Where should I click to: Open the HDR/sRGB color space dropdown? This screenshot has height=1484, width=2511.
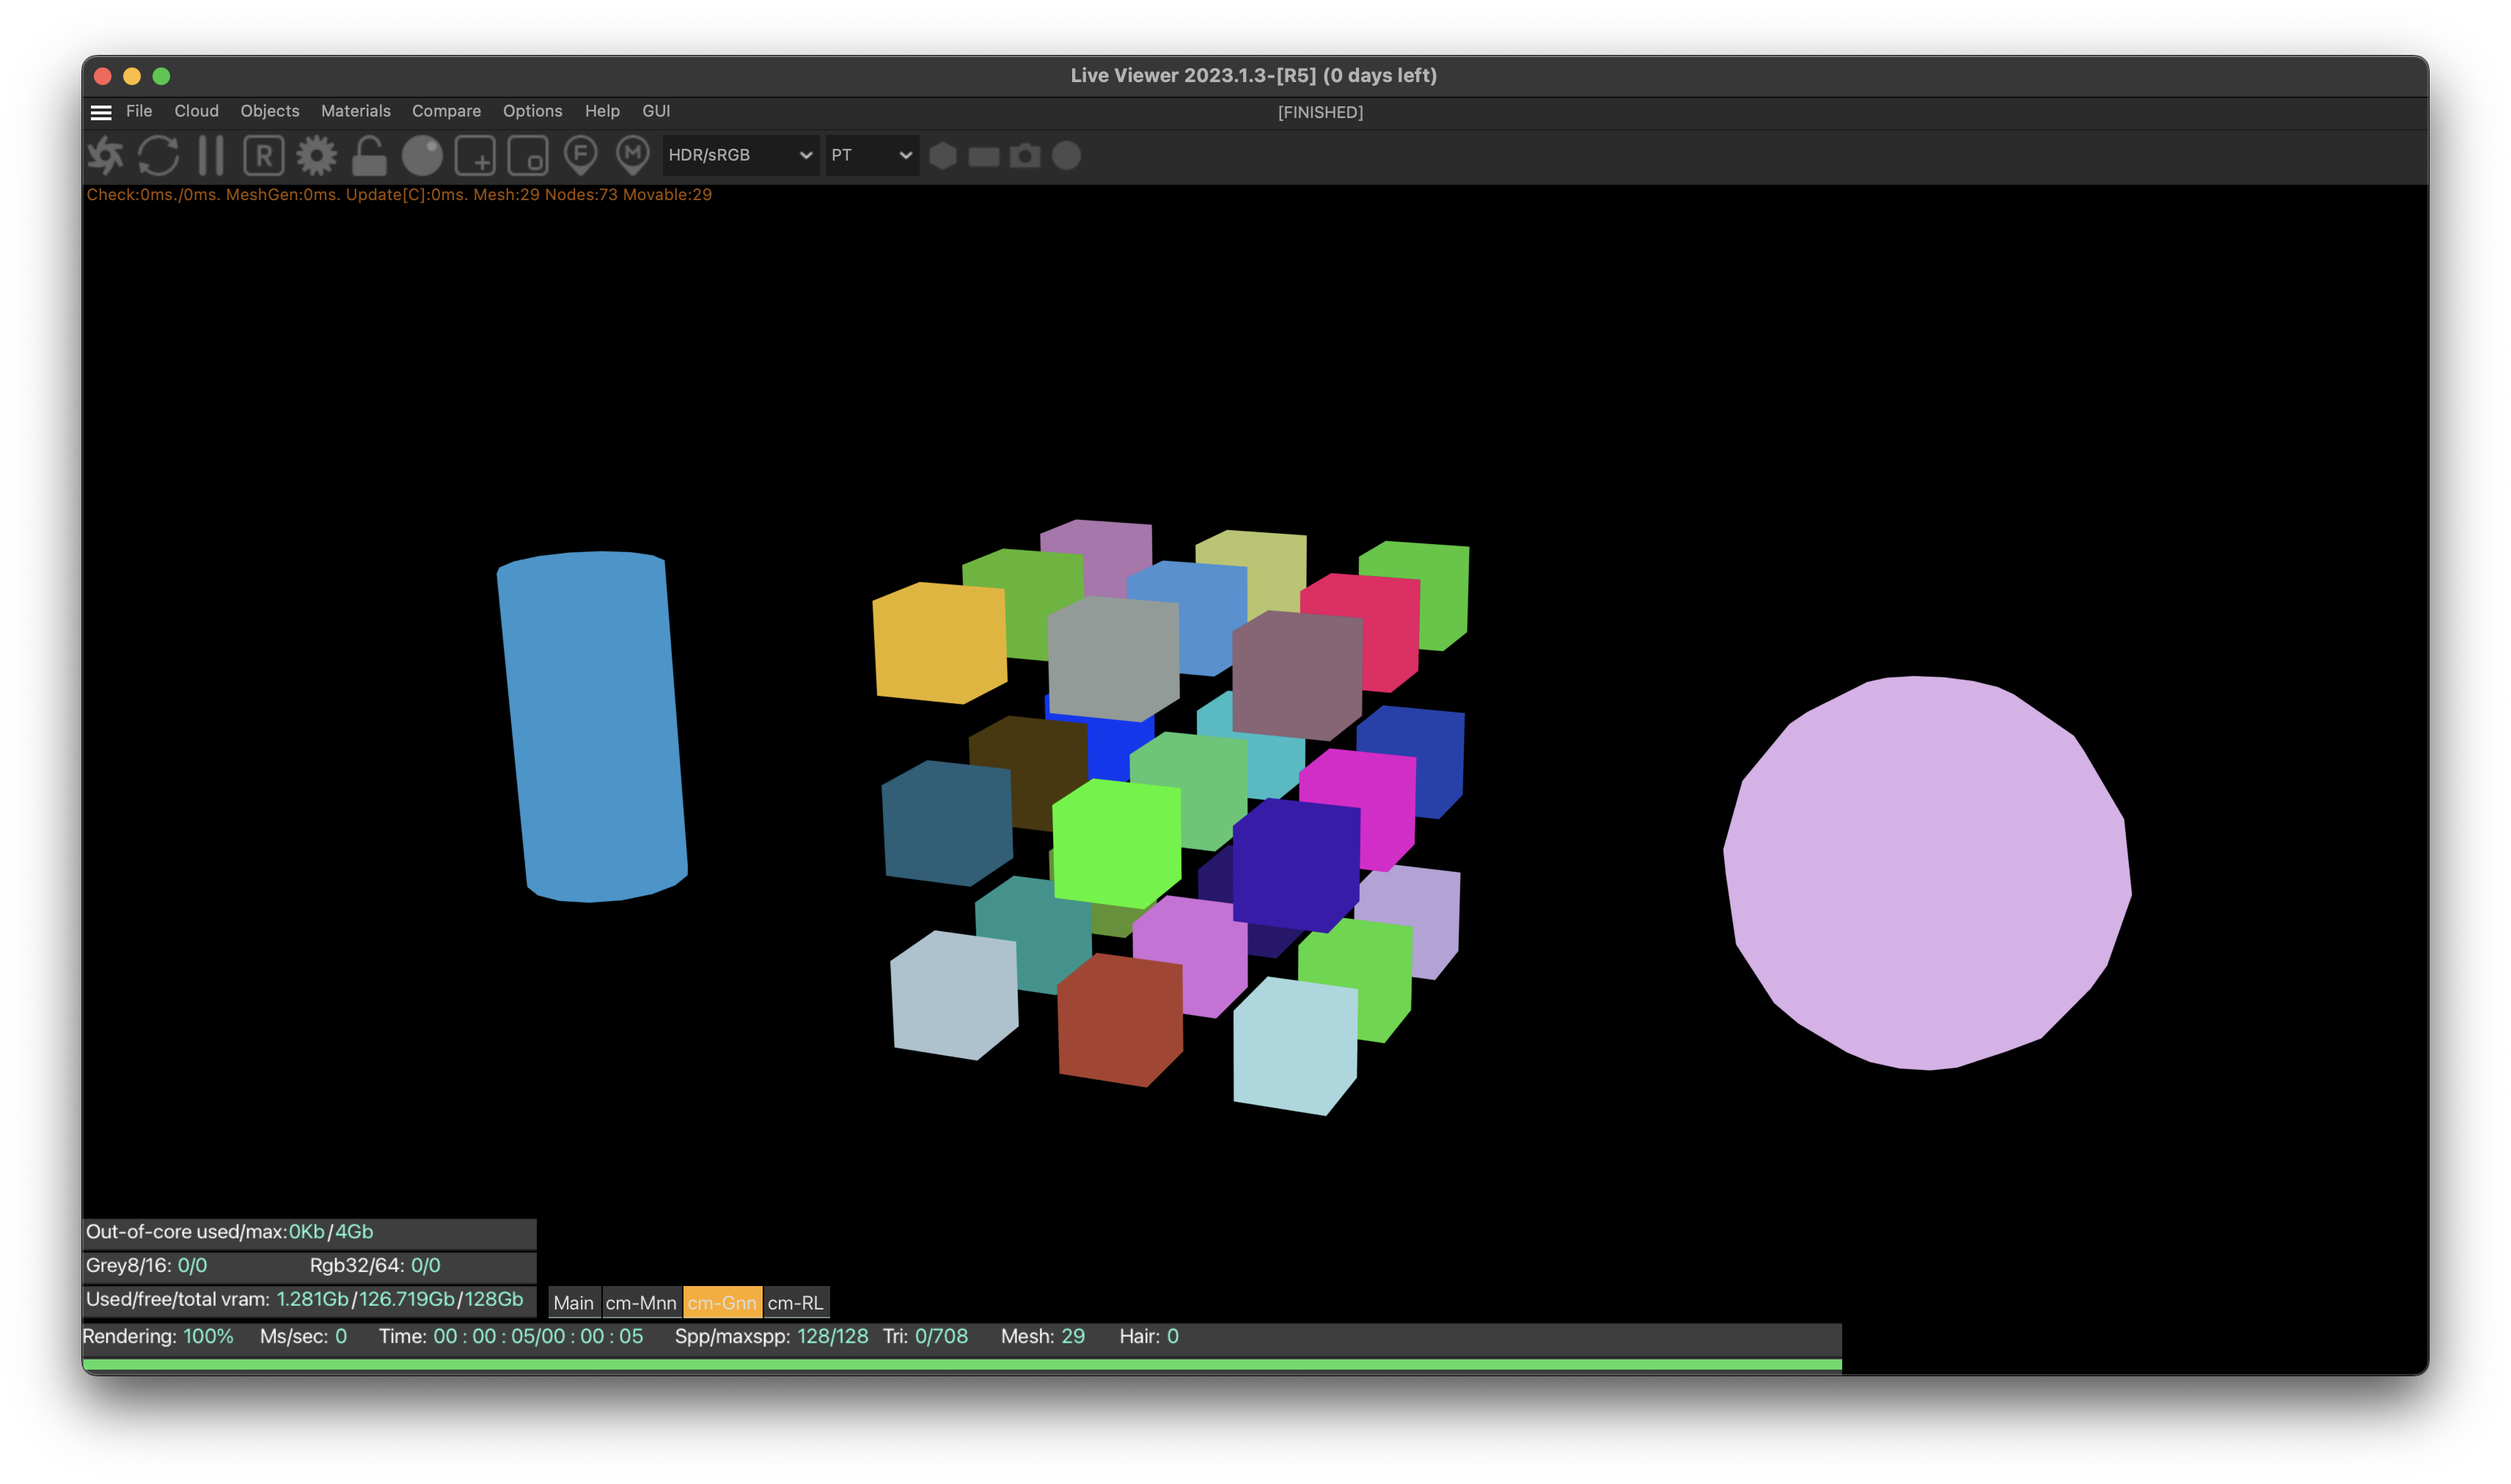click(740, 155)
